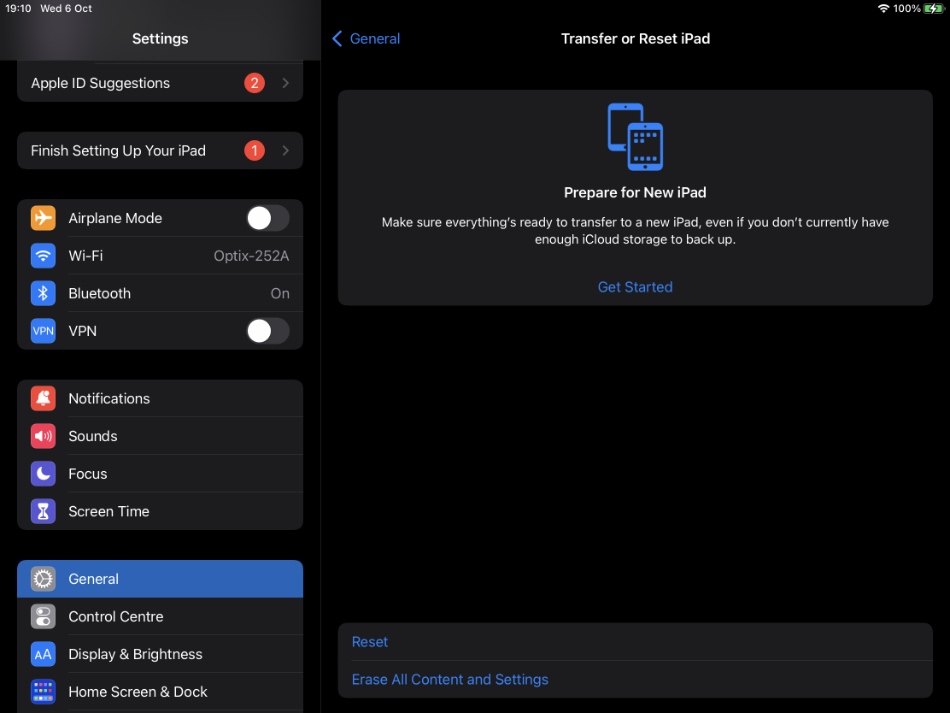Tap the Settings sidebar title

pos(160,39)
